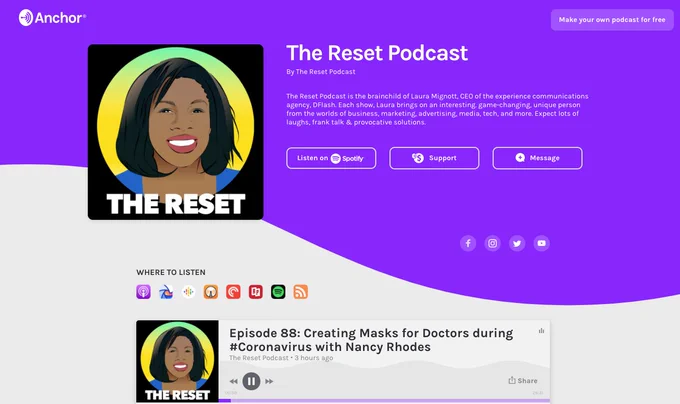Skip forward with the fast-forward arrows
Viewport: 680px width, 404px height.
point(269,381)
